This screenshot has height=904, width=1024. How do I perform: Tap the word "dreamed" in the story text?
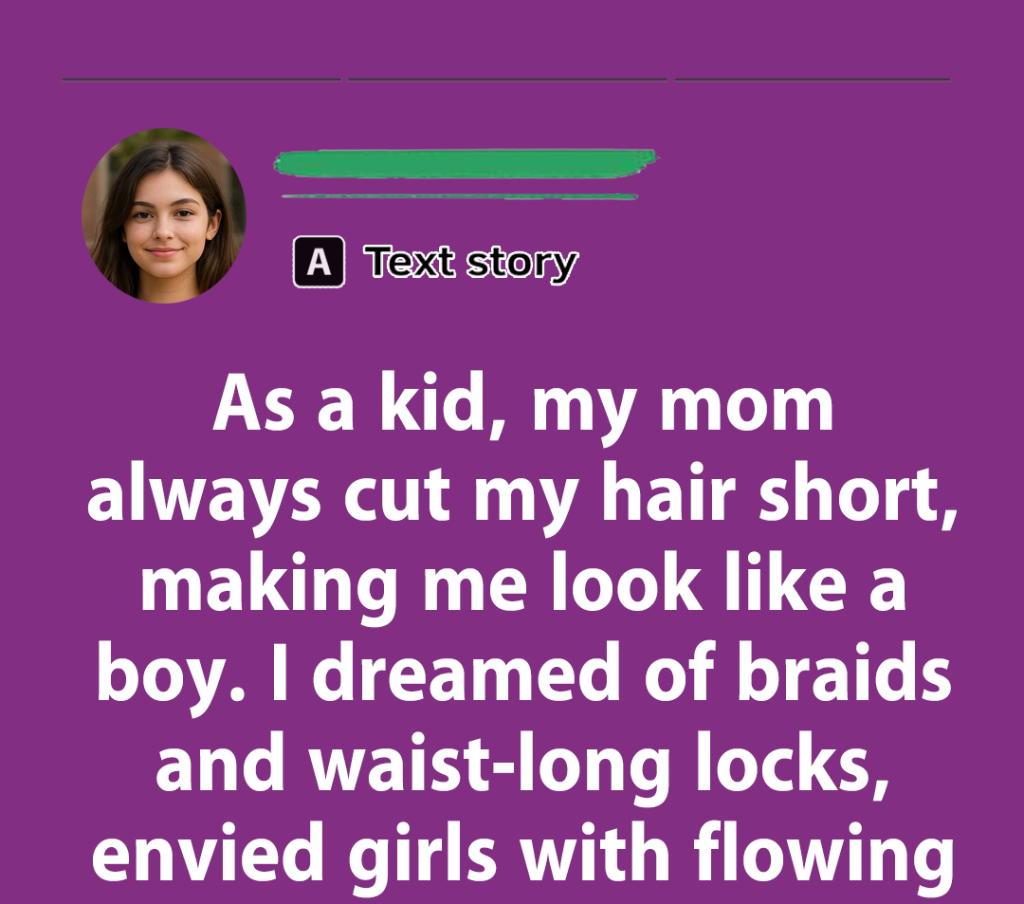click(466, 673)
